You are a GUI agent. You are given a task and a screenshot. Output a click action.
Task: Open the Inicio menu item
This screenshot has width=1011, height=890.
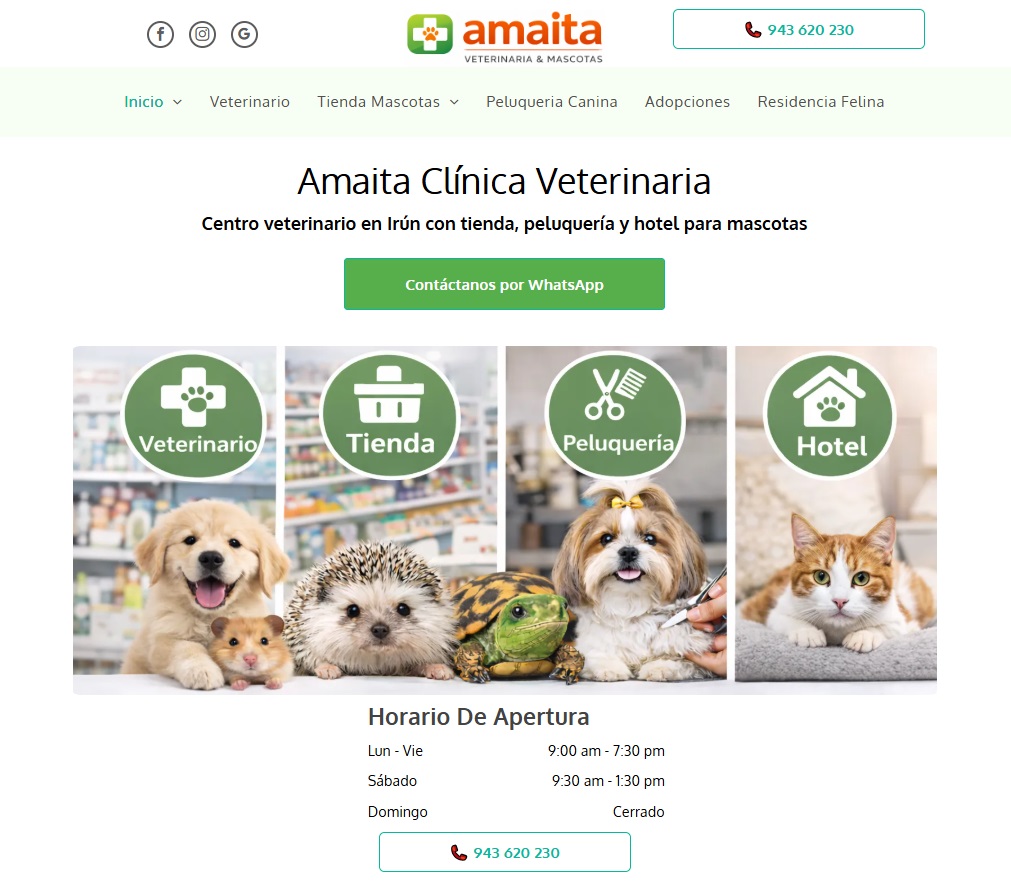click(x=144, y=102)
